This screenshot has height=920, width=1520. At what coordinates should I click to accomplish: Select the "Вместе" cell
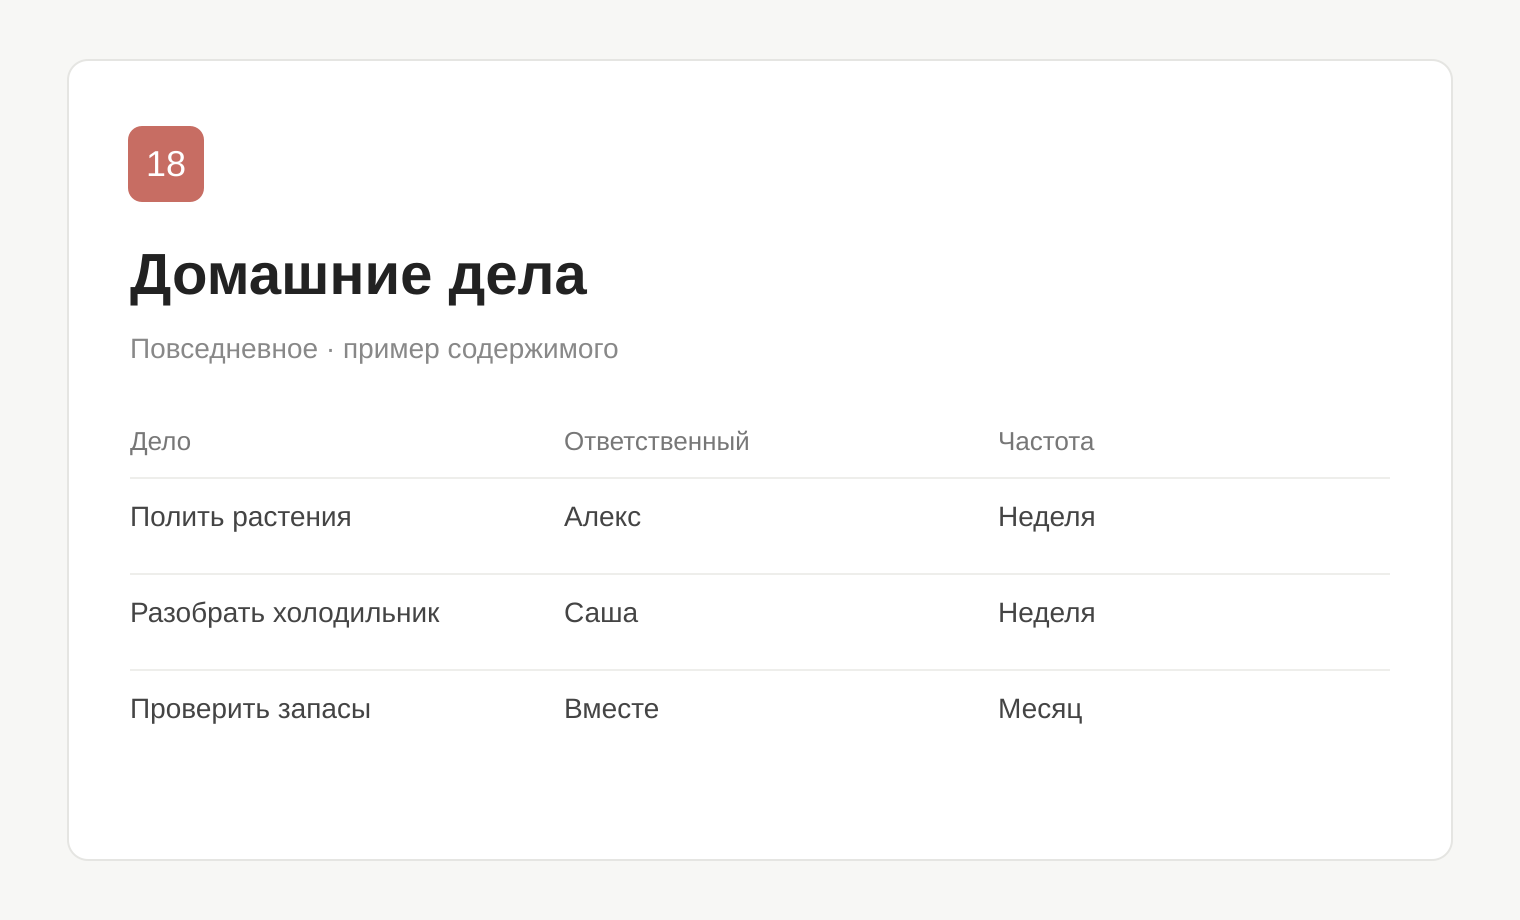[611, 709]
